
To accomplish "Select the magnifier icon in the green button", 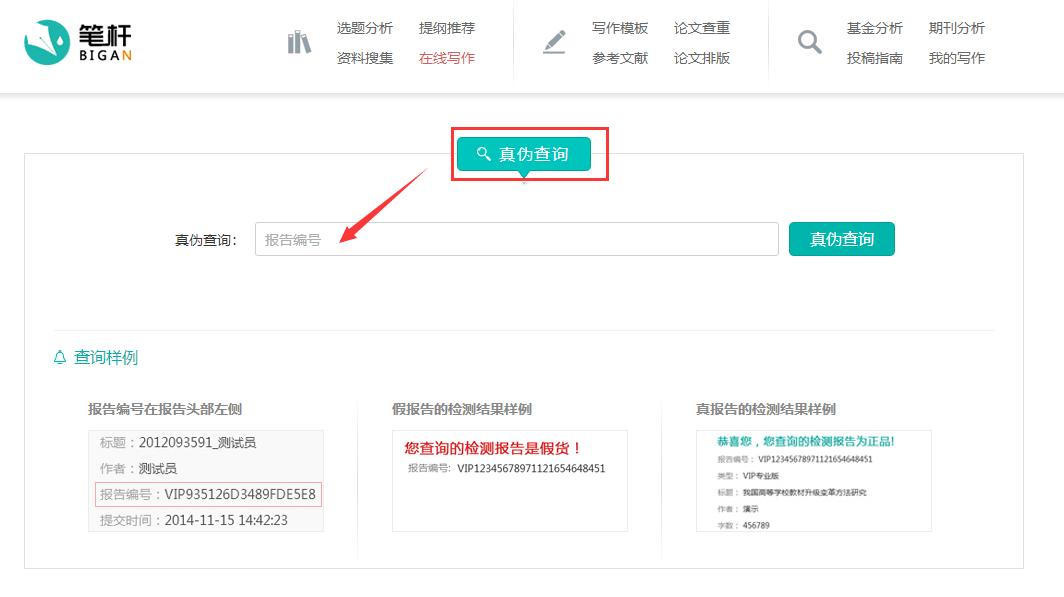I will (482, 154).
